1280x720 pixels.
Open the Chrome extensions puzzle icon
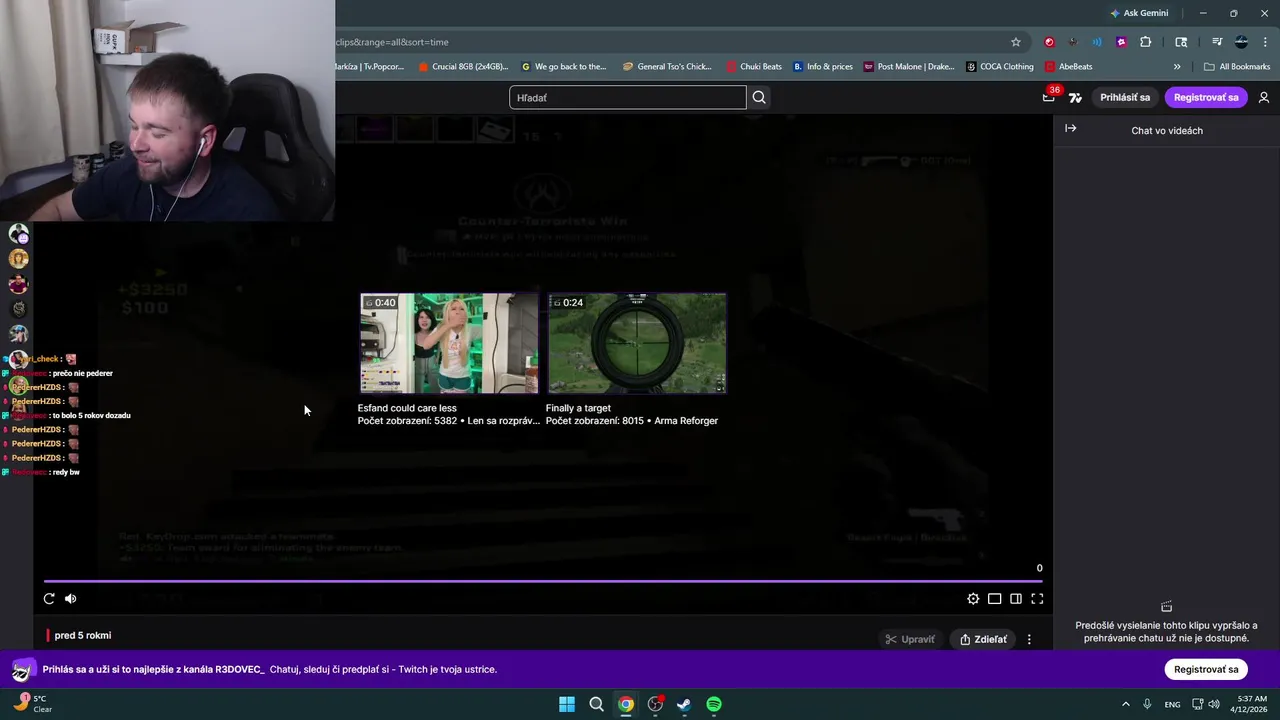pos(1146,42)
